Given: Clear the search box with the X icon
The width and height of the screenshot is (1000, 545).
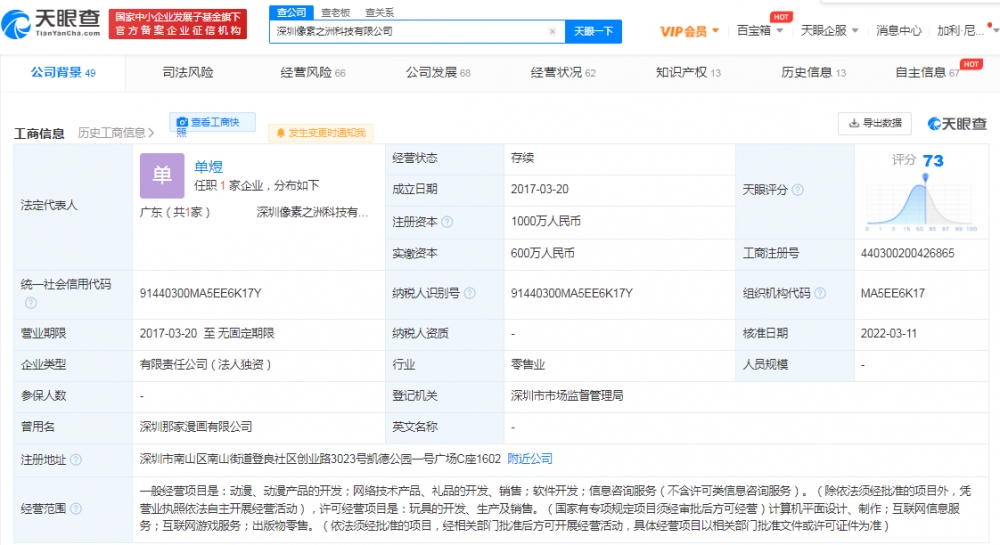Looking at the screenshot, I should [552, 31].
